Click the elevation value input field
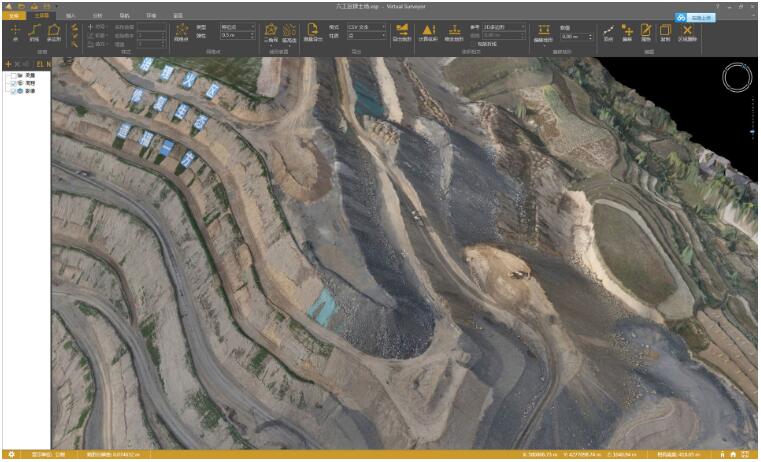This screenshot has width=761, height=462. [x=574, y=36]
